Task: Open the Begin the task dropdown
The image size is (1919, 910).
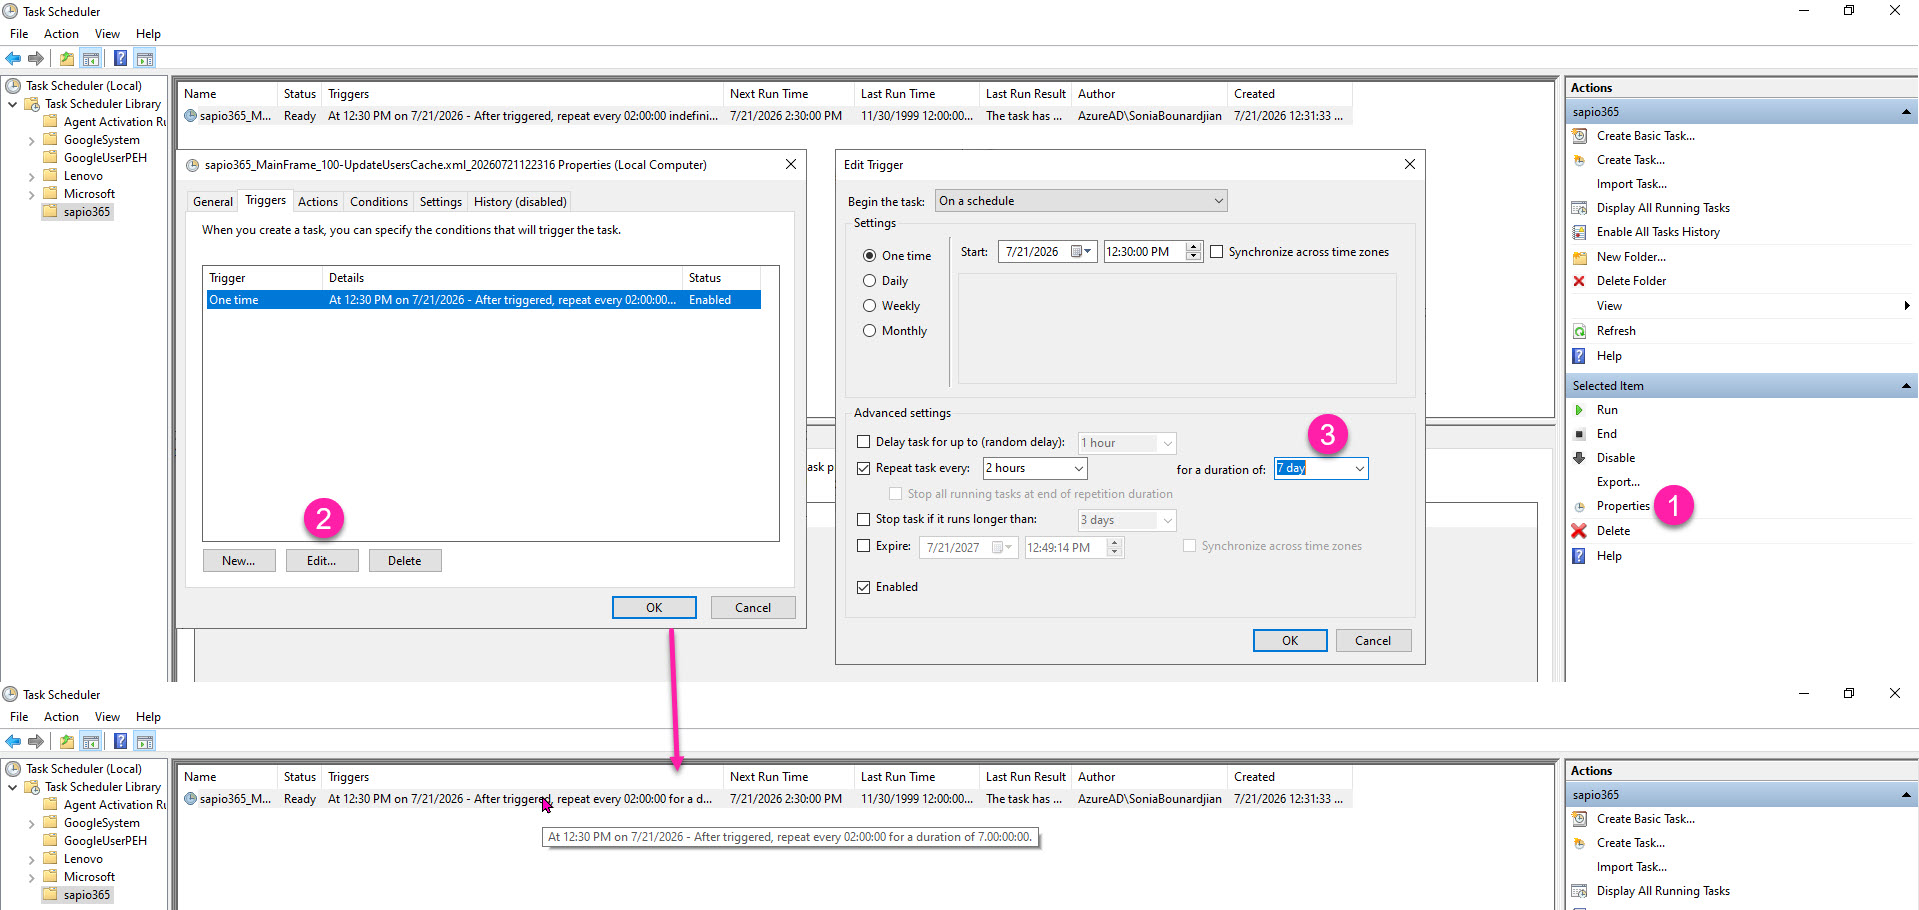Action: 1081,201
